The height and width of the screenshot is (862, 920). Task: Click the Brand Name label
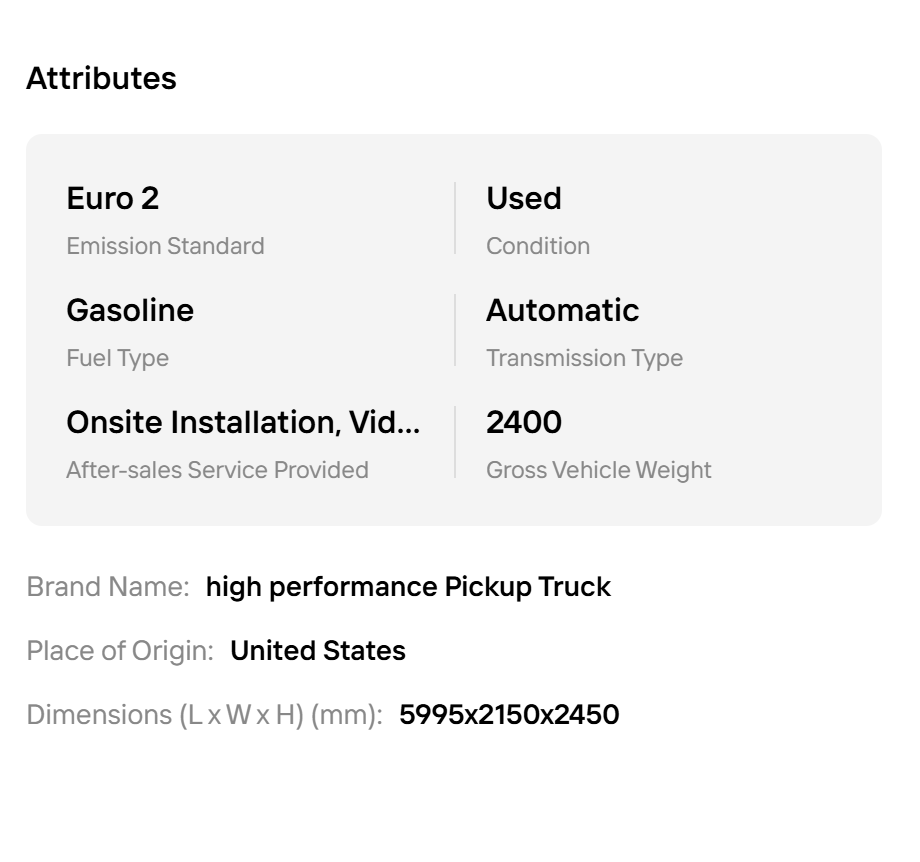[x=108, y=587]
